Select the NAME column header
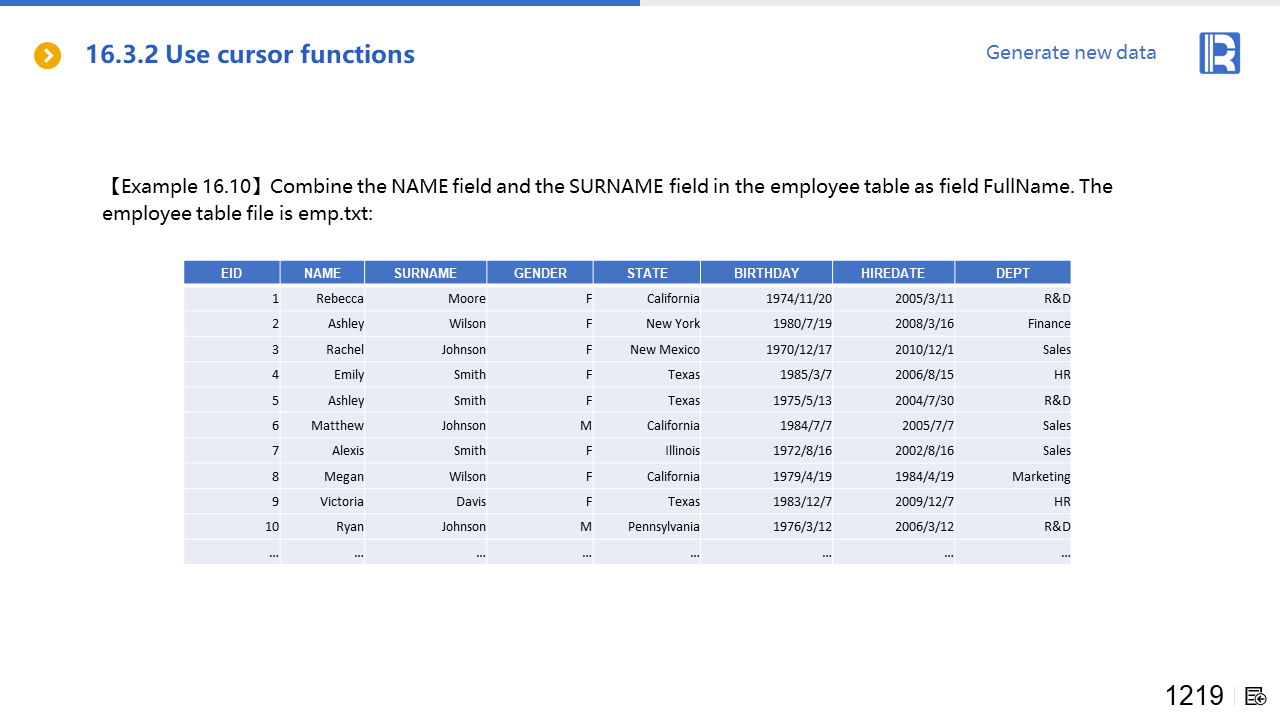Image resolution: width=1280 pixels, height=720 pixels. coord(322,273)
